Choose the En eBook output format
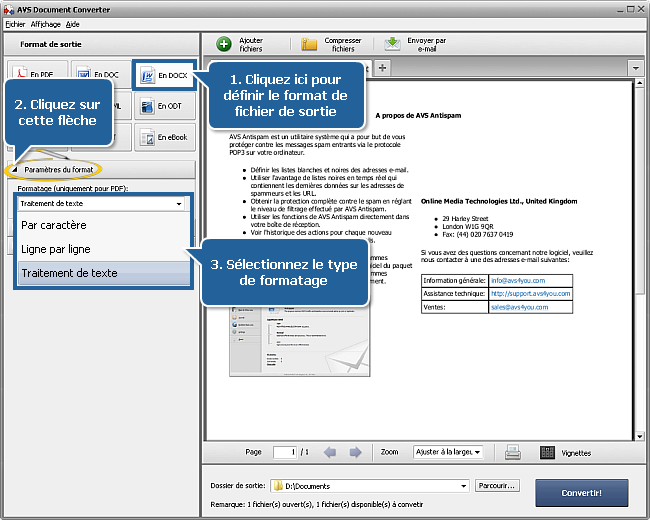650x520 pixels. point(162,138)
